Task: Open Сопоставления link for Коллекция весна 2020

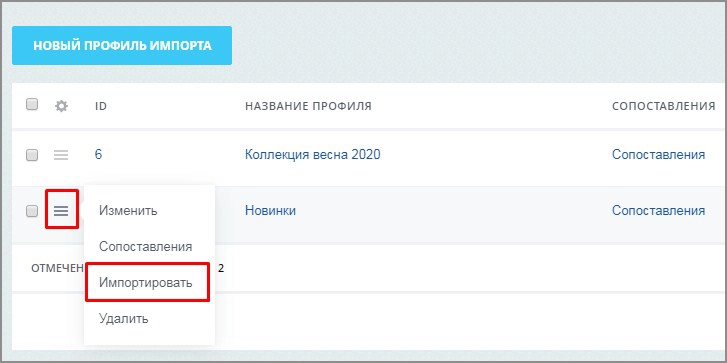Action: (x=658, y=154)
